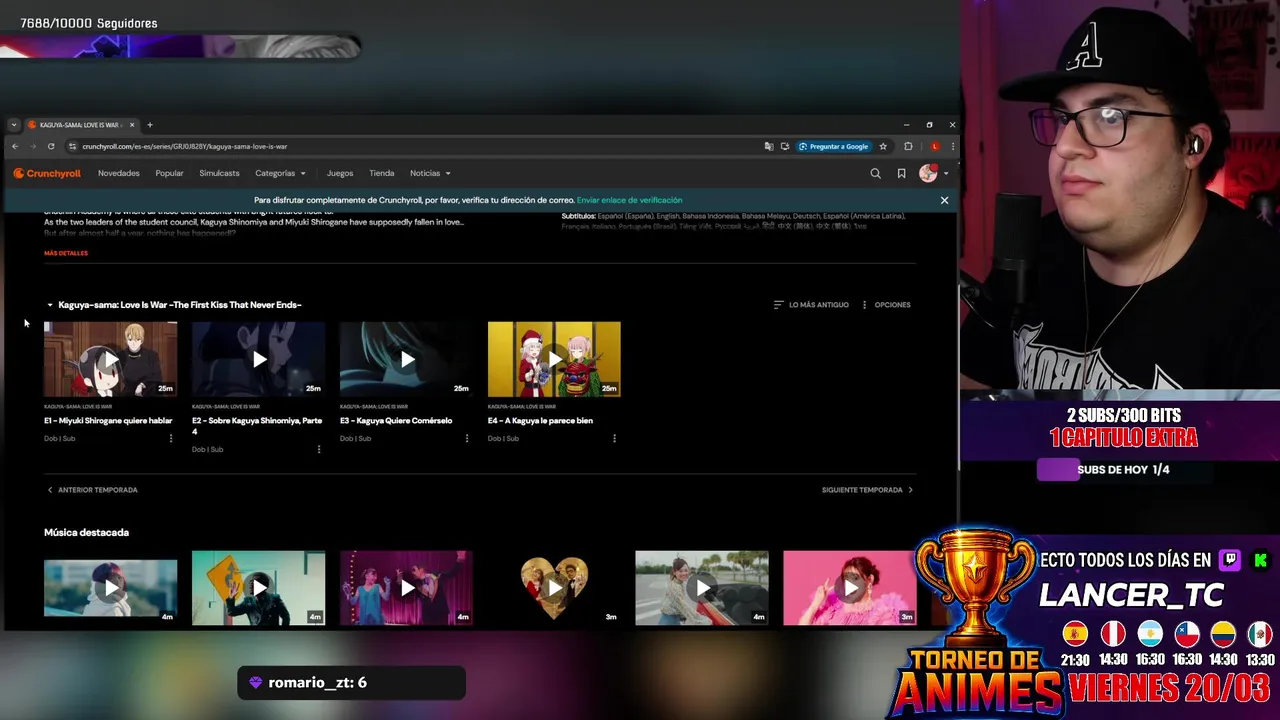
Task: Click 'Enviar enlace de verificación' link
Action: [629, 200]
